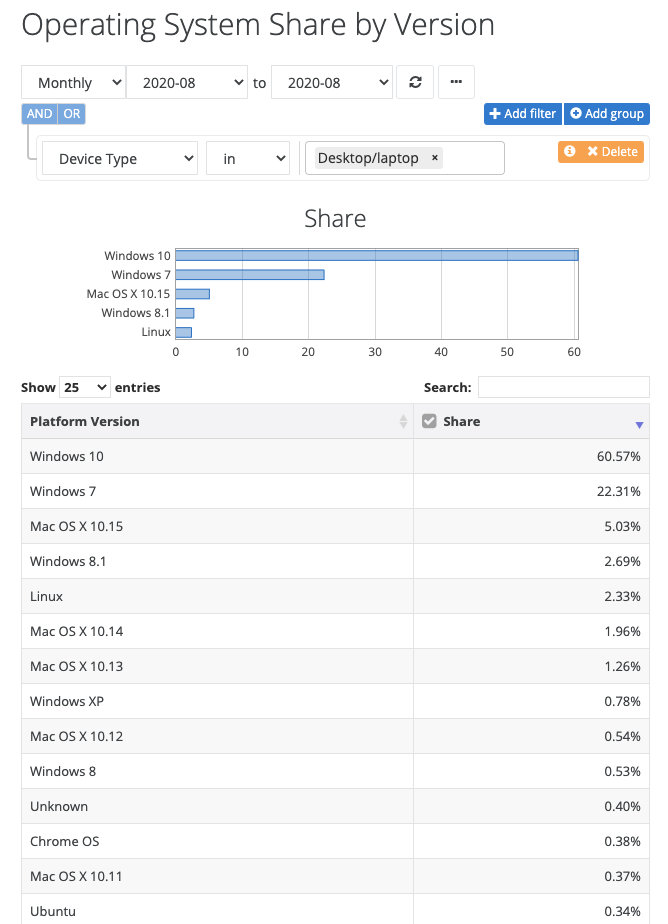Click the 1.96% share value
The width and height of the screenshot is (668, 924).
coord(622,631)
